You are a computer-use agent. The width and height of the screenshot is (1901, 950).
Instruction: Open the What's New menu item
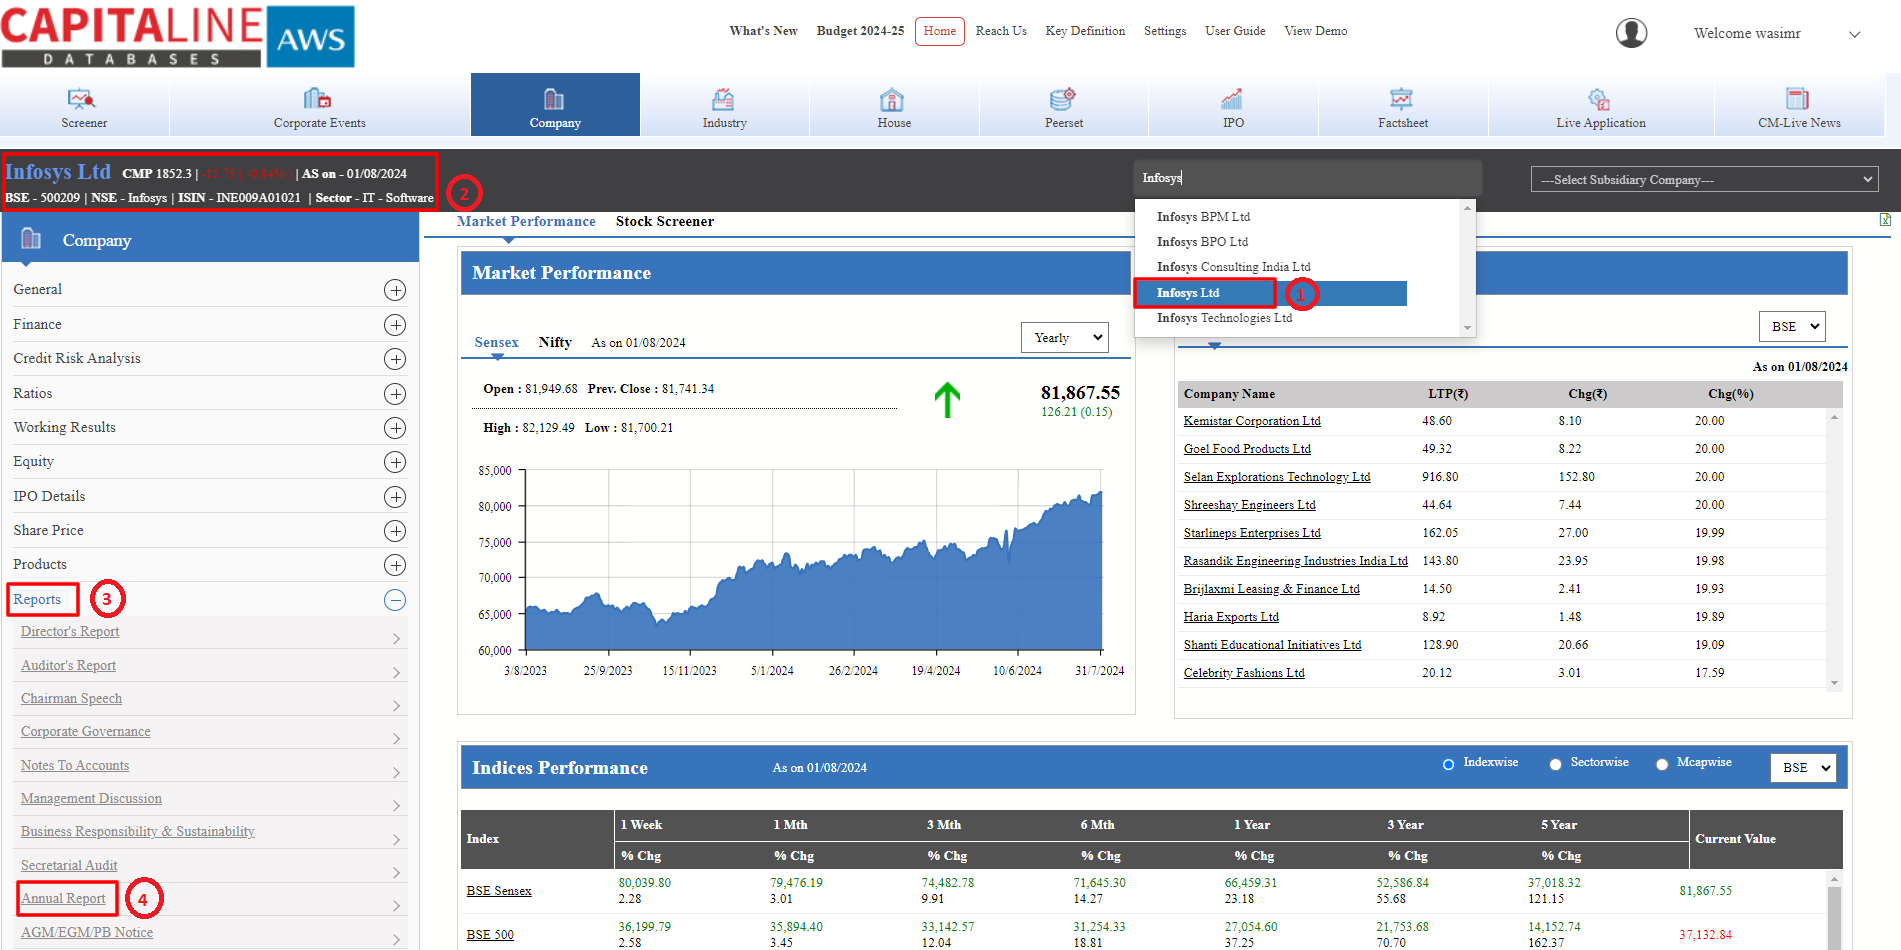point(763,31)
